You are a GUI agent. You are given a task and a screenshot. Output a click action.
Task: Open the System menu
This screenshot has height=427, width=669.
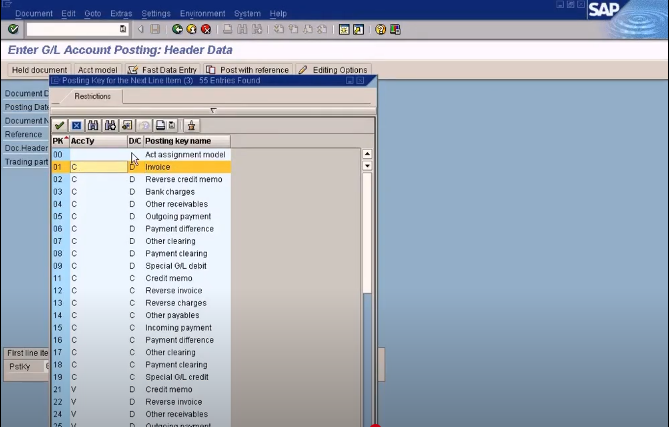click(x=247, y=14)
